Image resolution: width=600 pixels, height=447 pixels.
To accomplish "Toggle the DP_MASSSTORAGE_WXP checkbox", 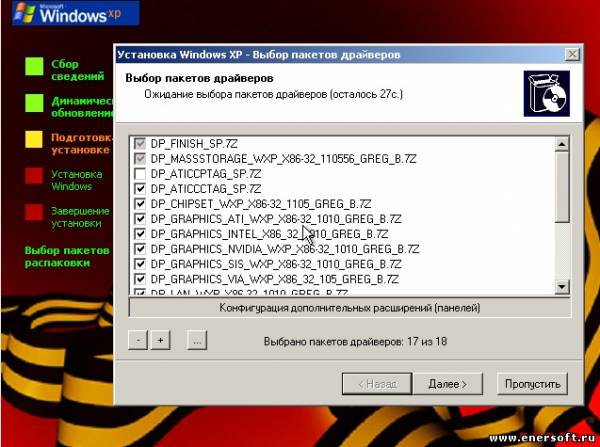I will tap(140, 159).
